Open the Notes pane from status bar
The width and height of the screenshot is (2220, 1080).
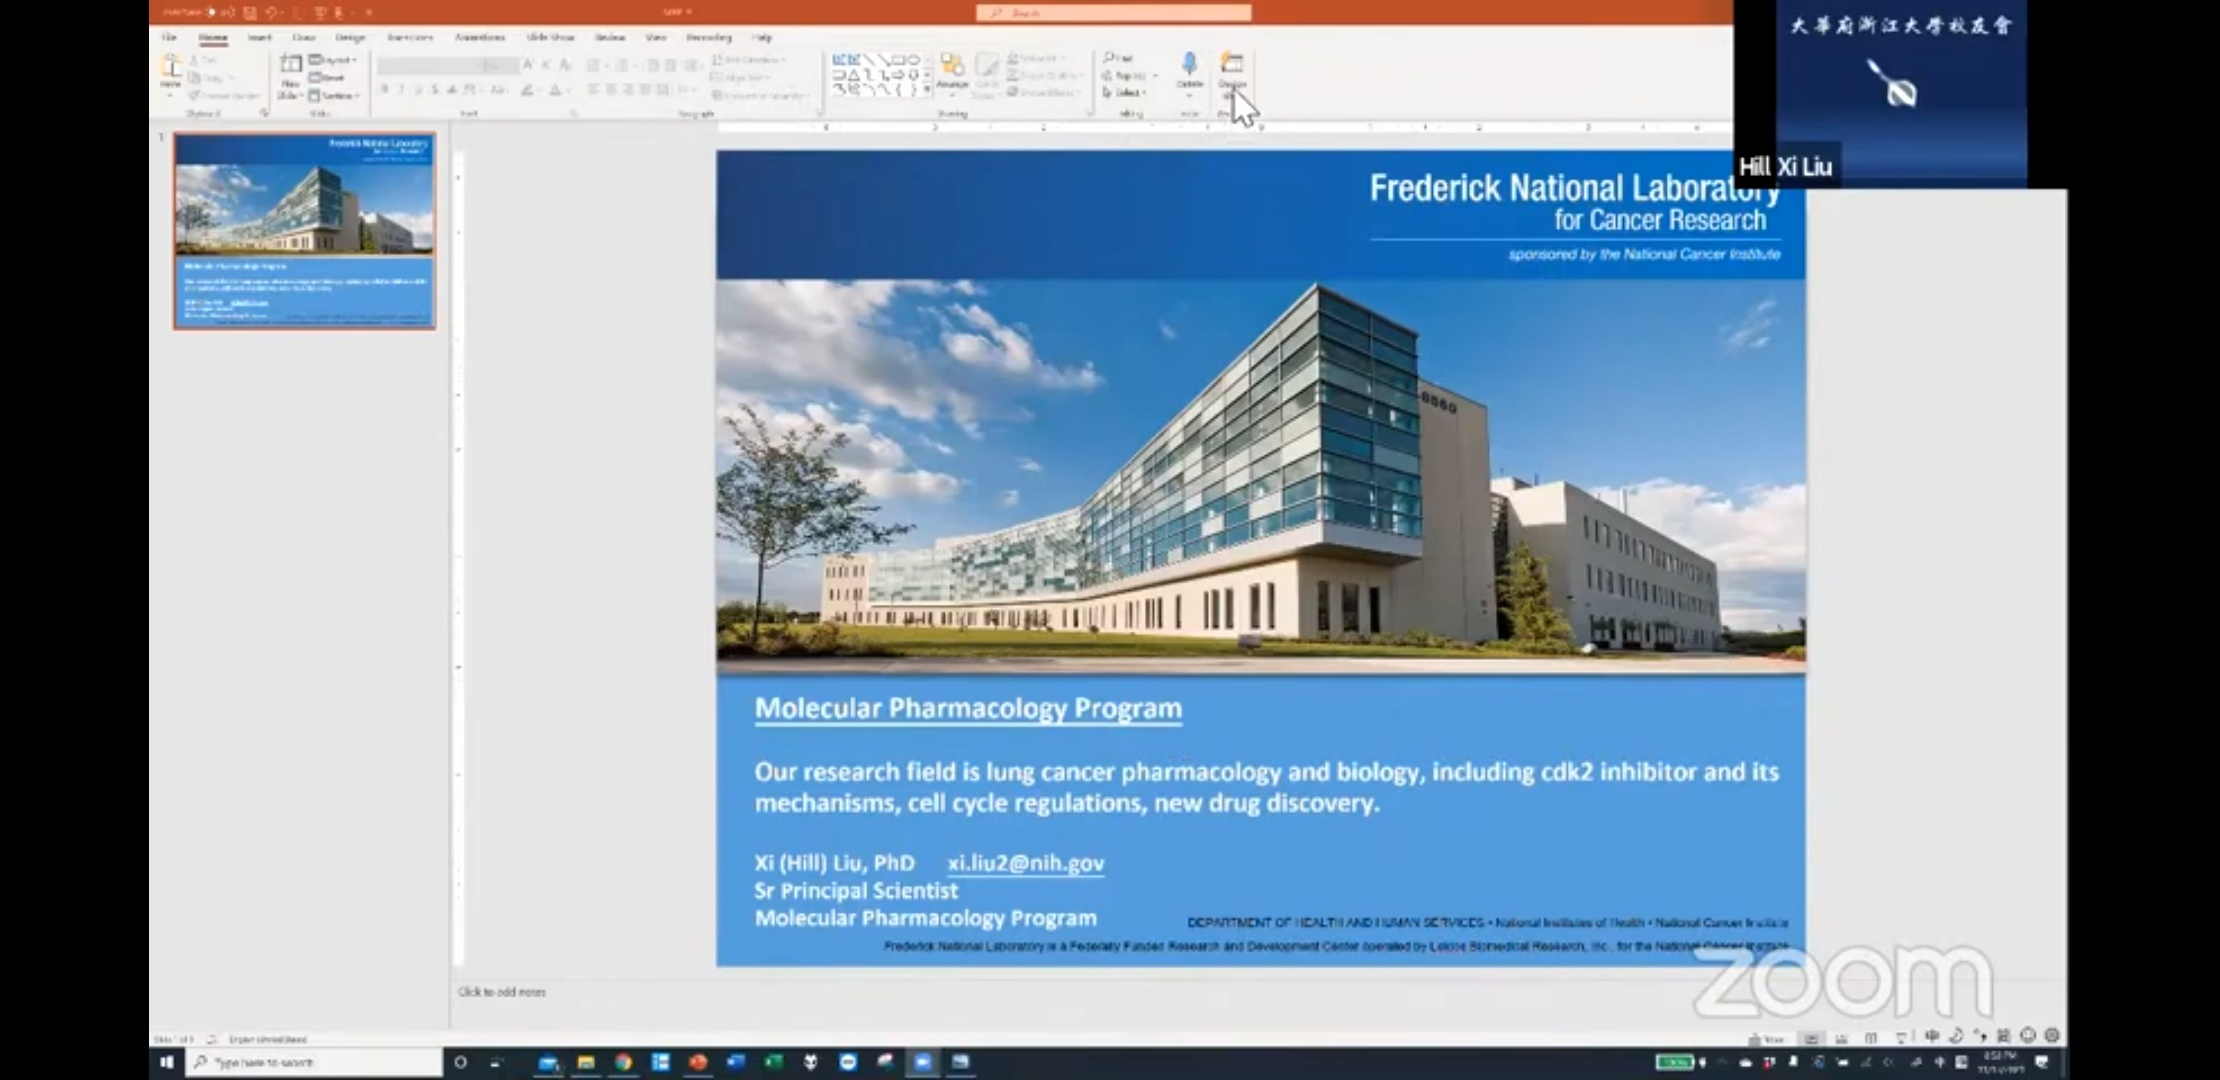pyautogui.click(x=1765, y=1039)
